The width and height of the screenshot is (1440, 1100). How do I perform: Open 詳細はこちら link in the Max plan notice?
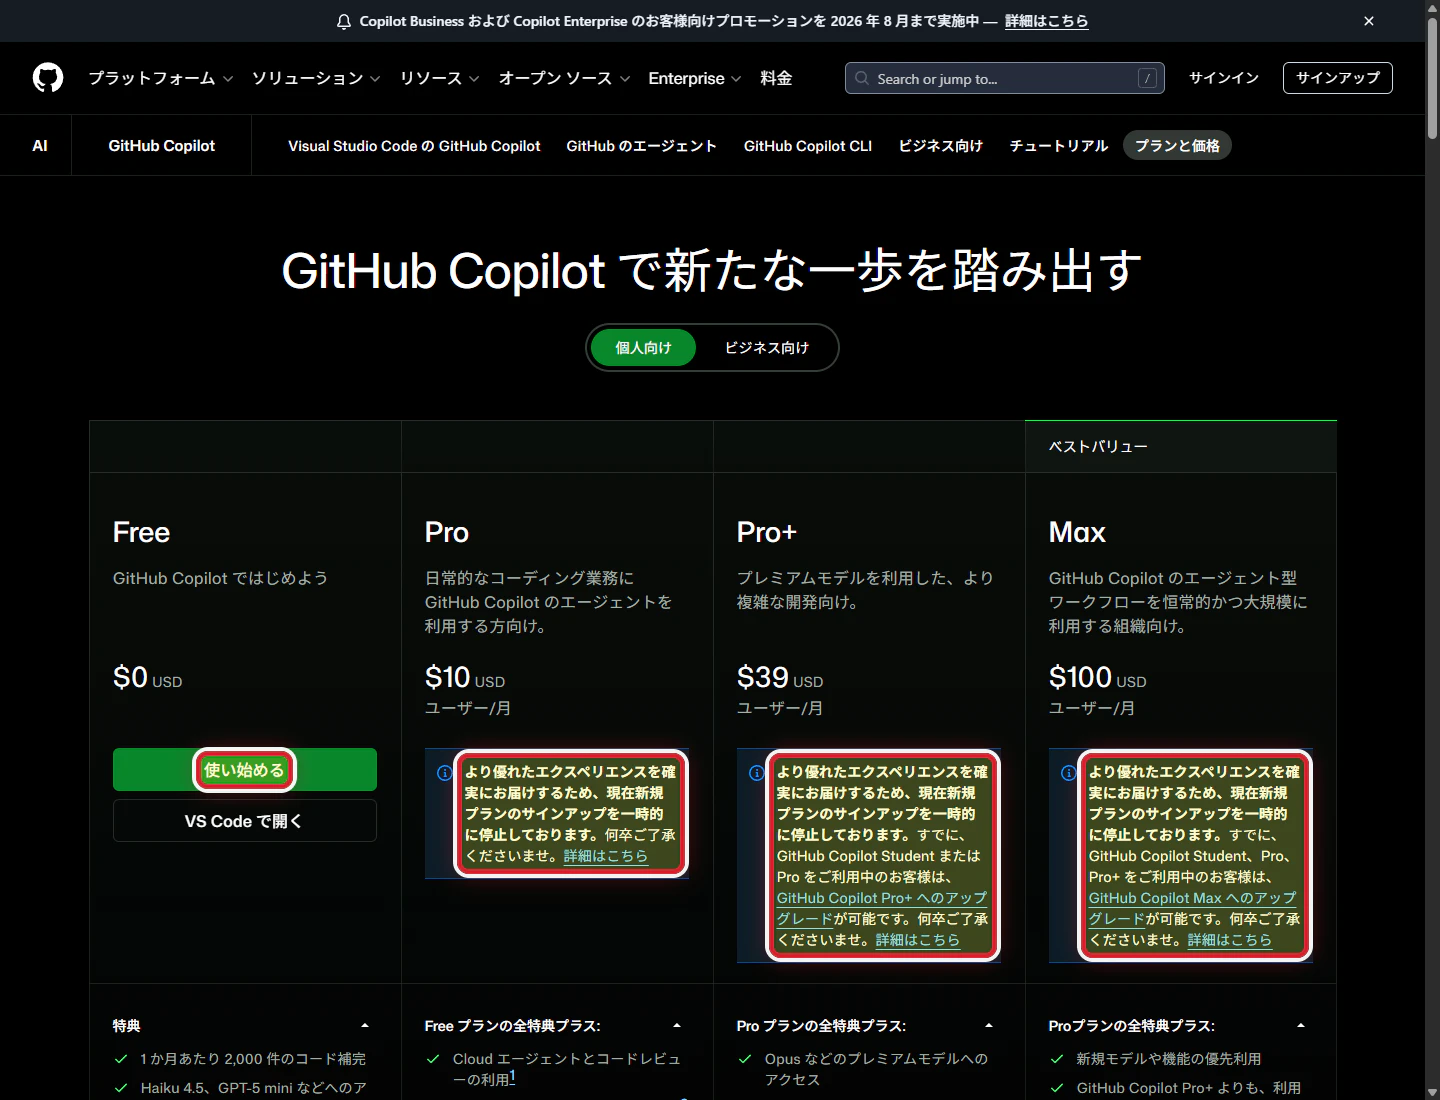(x=1230, y=940)
